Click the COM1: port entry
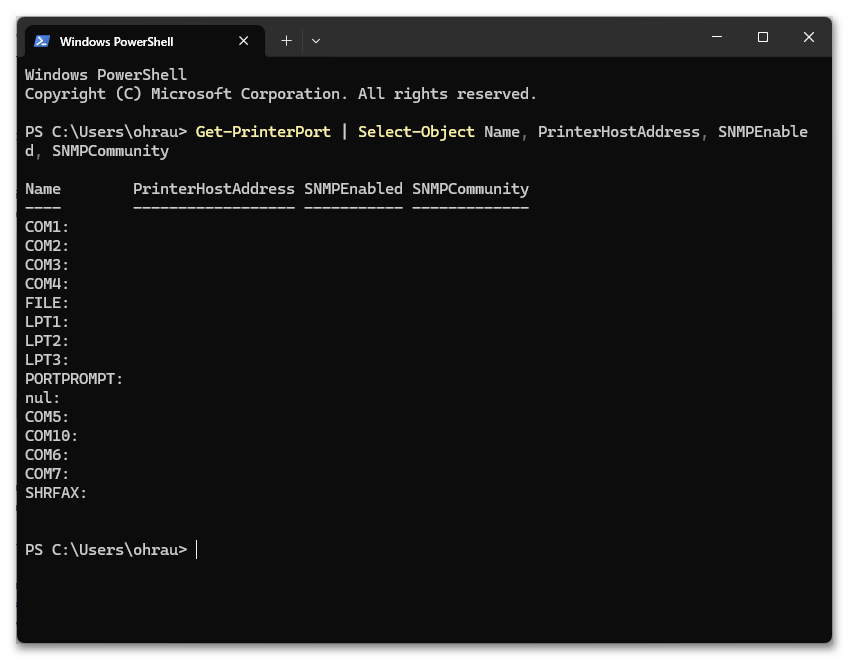Screen dimensions: 849x660 tap(47, 227)
